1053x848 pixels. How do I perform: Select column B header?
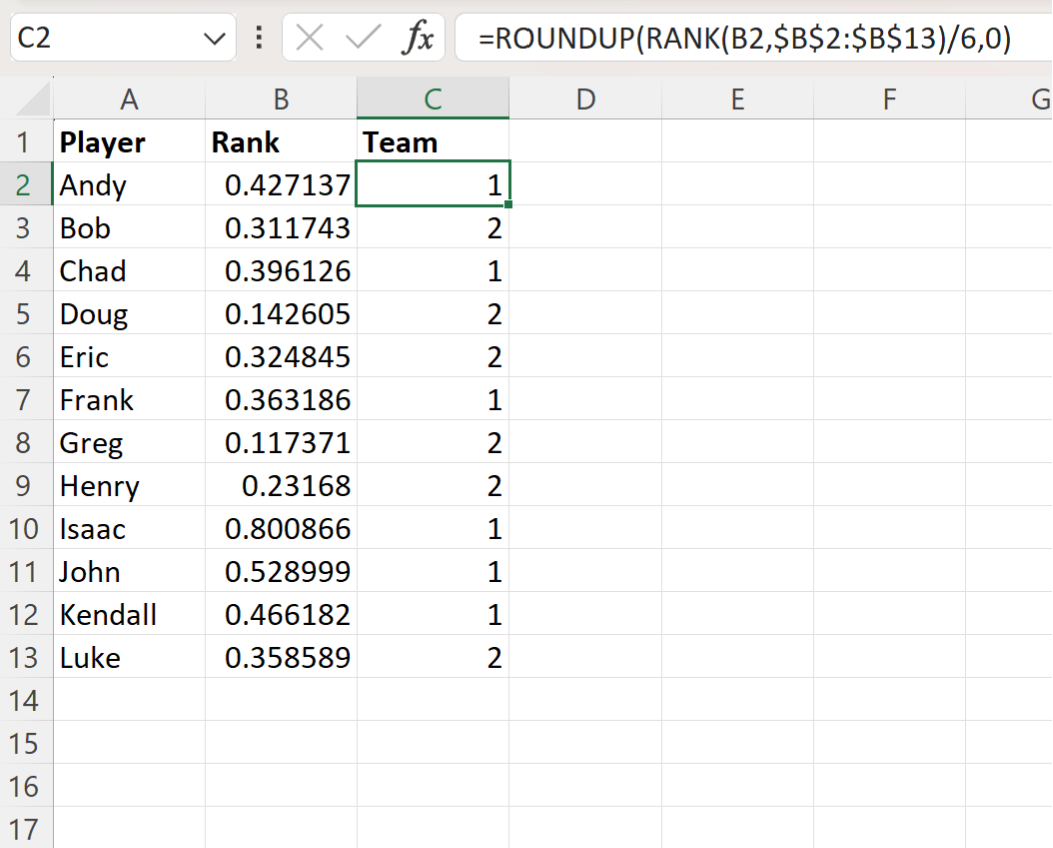280,99
